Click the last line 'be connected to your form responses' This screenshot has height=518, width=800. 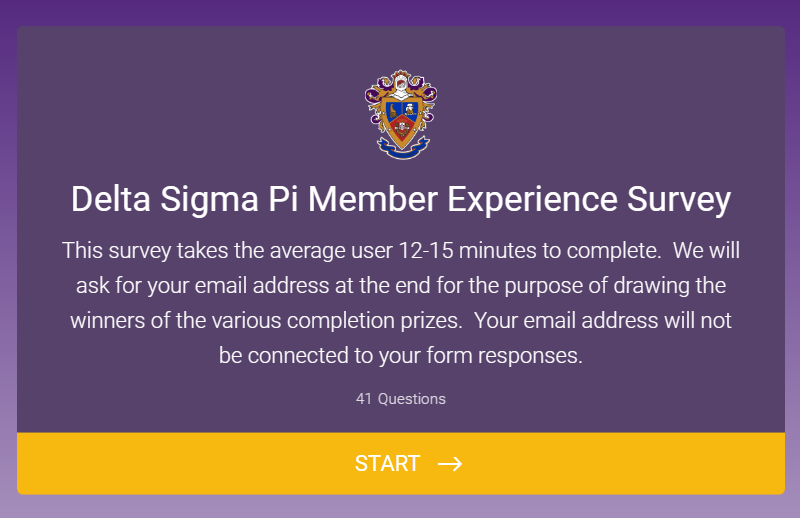click(401, 356)
